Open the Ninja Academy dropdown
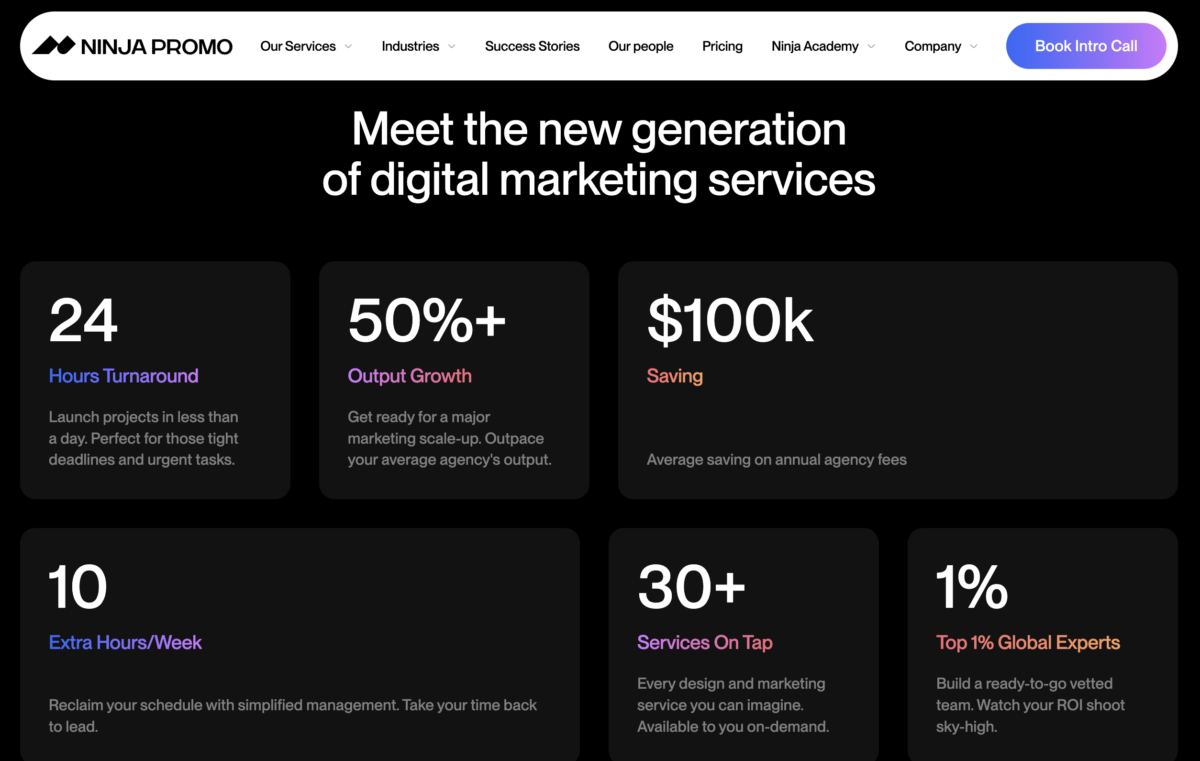This screenshot has height=761, width=1200. coord(869,46)
